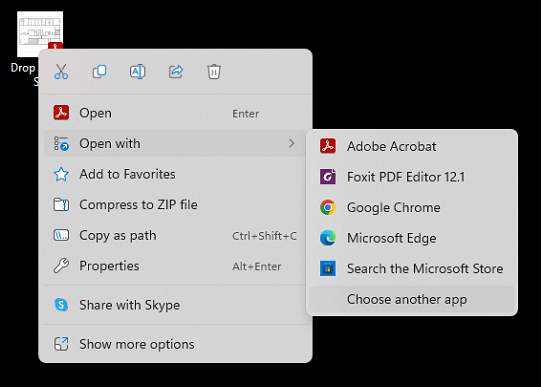Open file Properties
This screenshot has height=387, width=542.
click(175, 266)
